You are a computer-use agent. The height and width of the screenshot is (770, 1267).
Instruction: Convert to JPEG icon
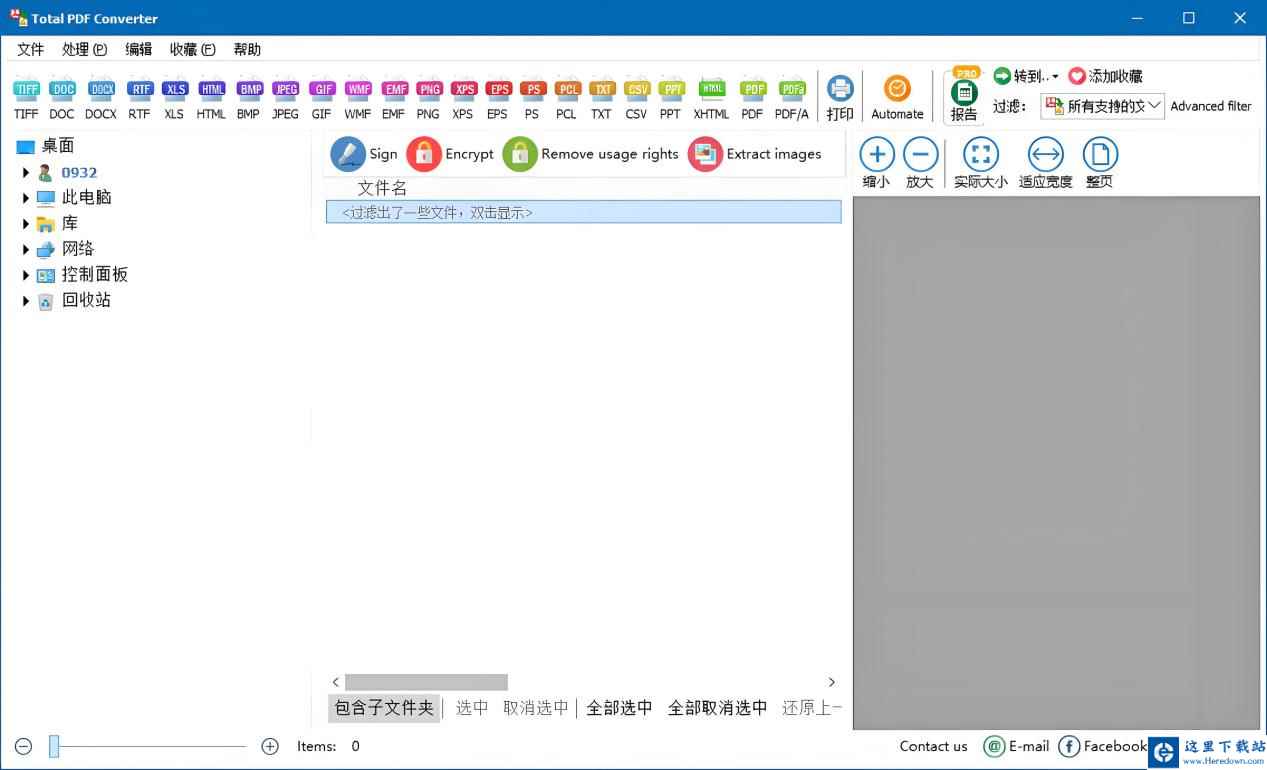(286, 98)
